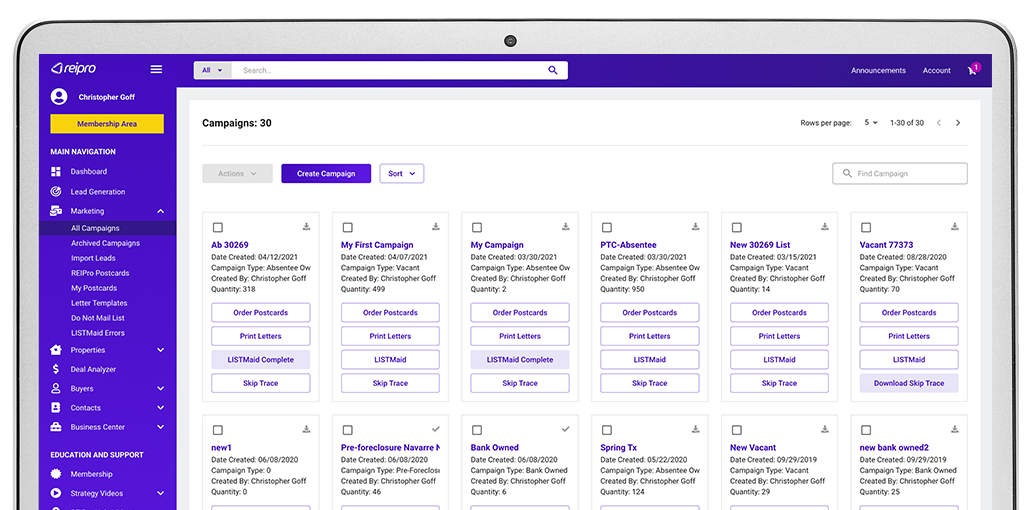Check the My First Campaign checkbox
The width and height of the screenshot is (1031, 510).
point(347,228)
